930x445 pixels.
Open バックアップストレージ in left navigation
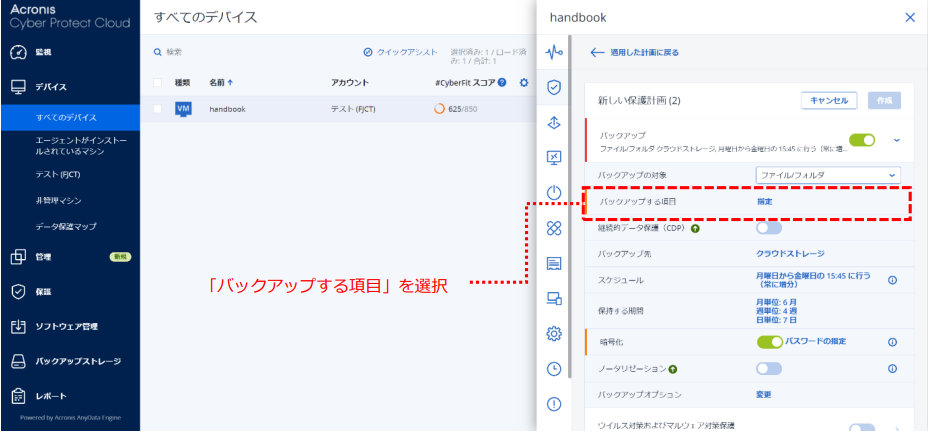(78, 361)
